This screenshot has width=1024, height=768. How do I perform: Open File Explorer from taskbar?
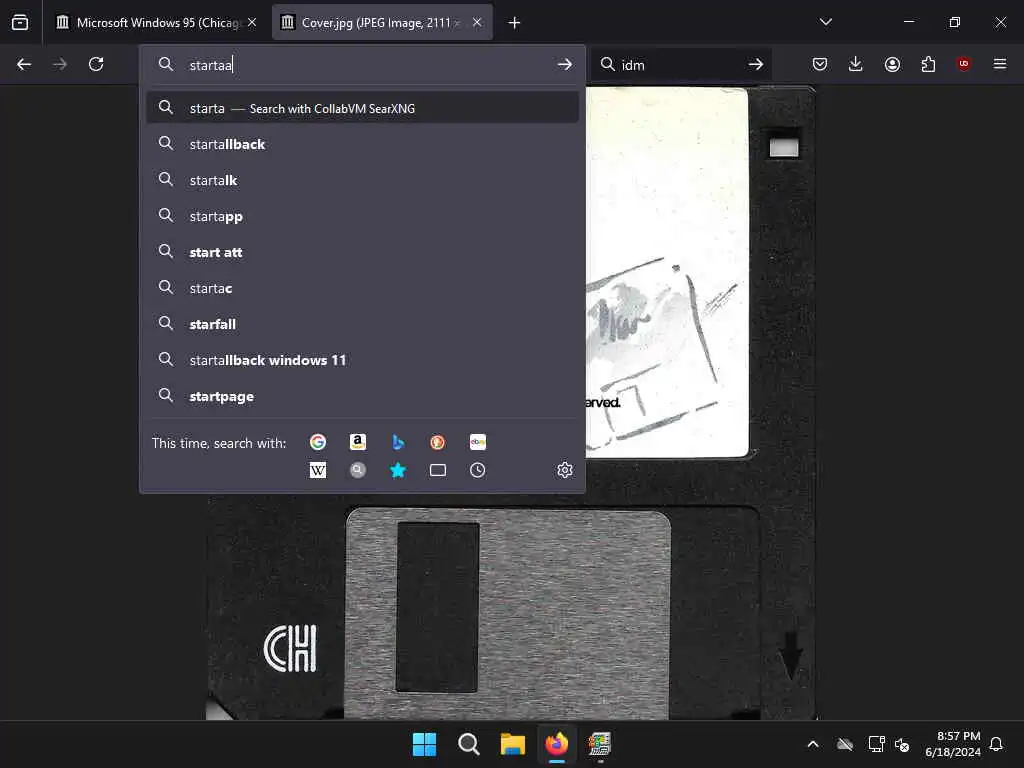513,744
